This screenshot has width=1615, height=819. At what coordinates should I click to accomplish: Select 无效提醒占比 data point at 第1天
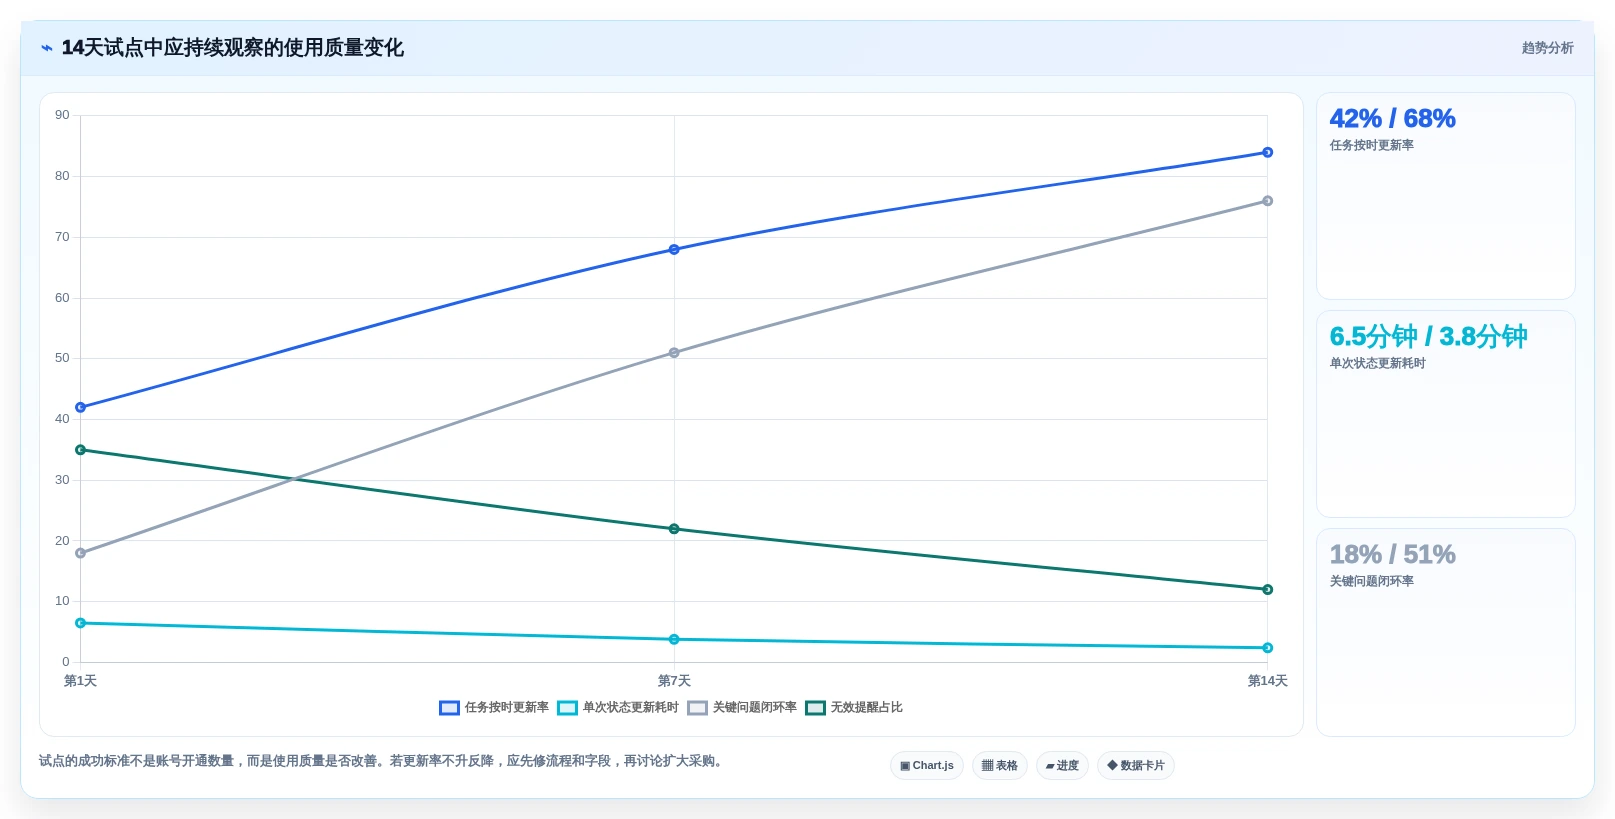[x=81, y=450]
